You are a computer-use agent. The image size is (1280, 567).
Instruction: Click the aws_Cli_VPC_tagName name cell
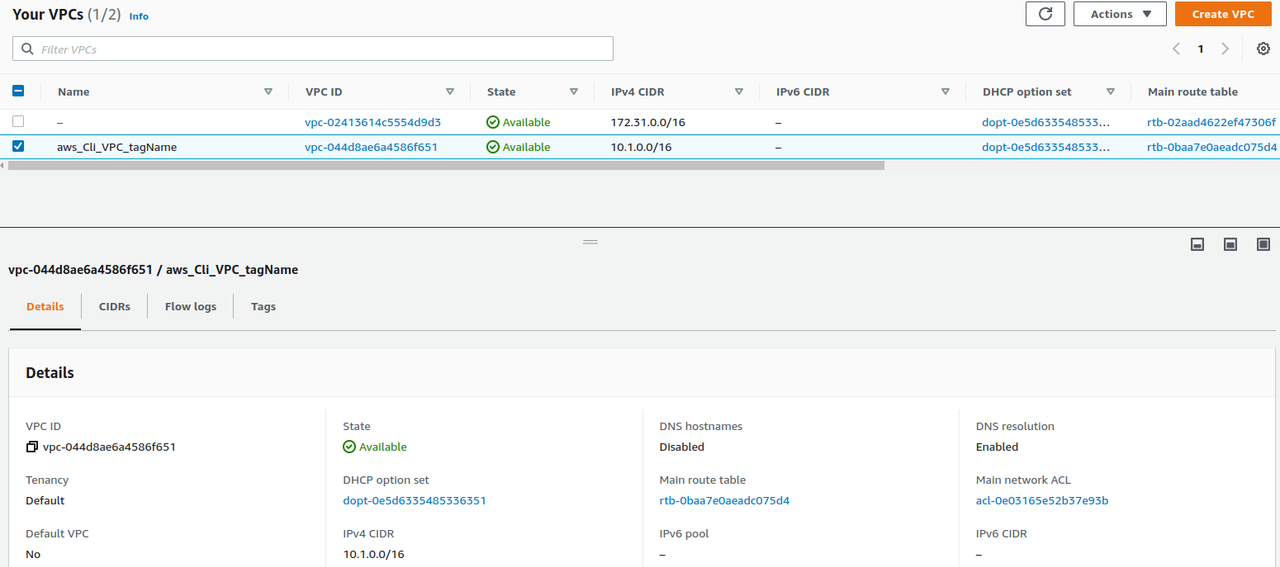point(117,147)
